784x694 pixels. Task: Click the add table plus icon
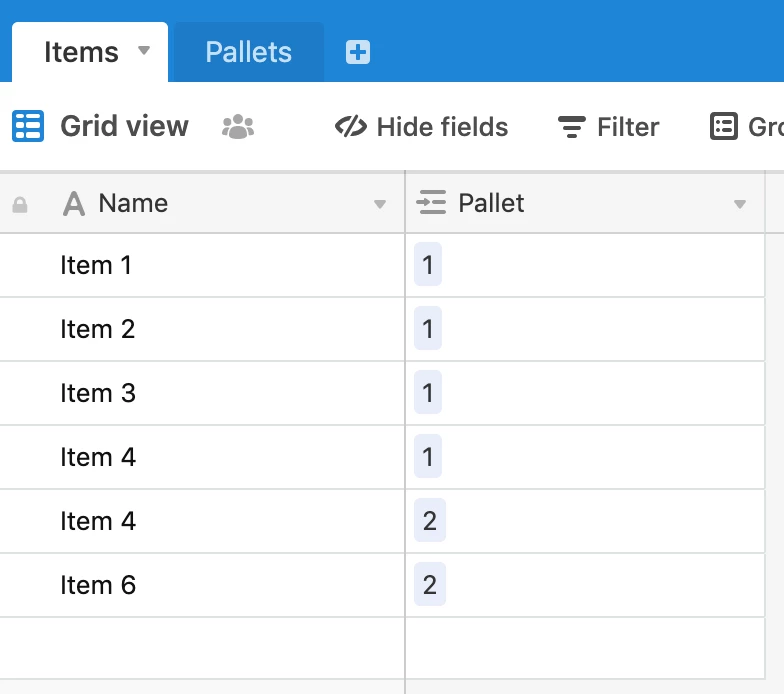pos(358,52)
